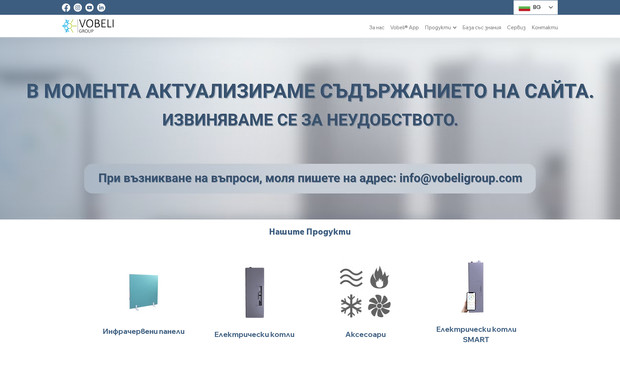
Task: Open the LinkedIn social icon
Action: [x=101, y=8]
